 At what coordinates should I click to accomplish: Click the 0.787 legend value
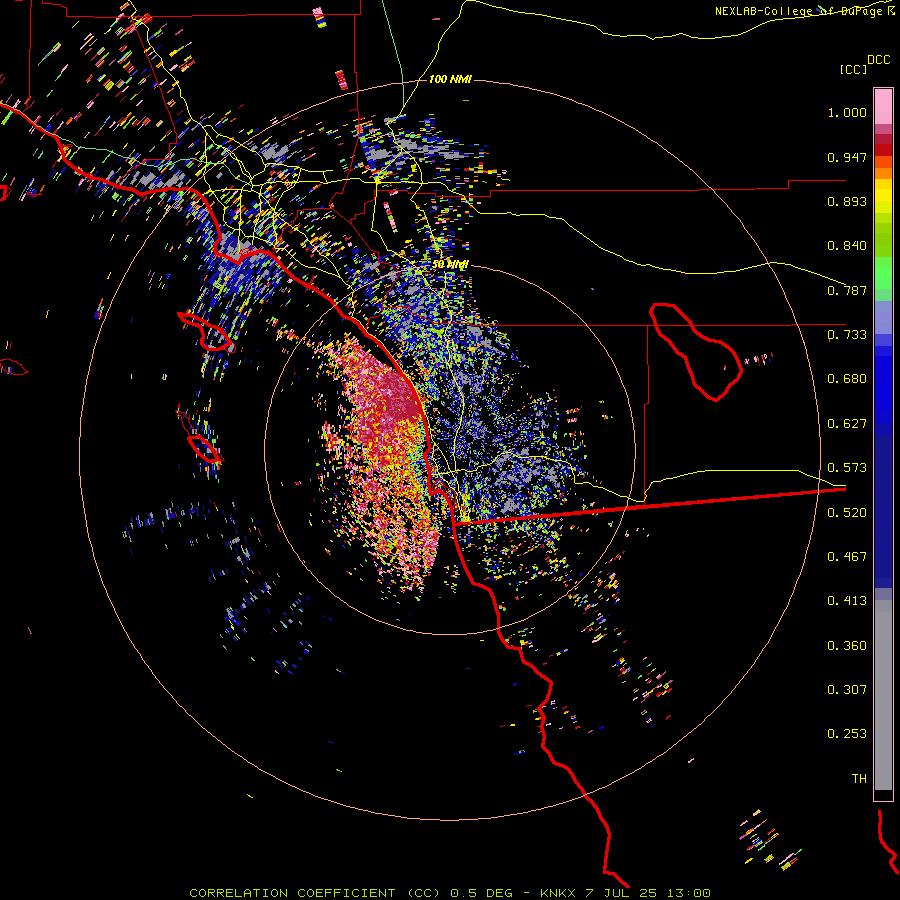[847, 290]
